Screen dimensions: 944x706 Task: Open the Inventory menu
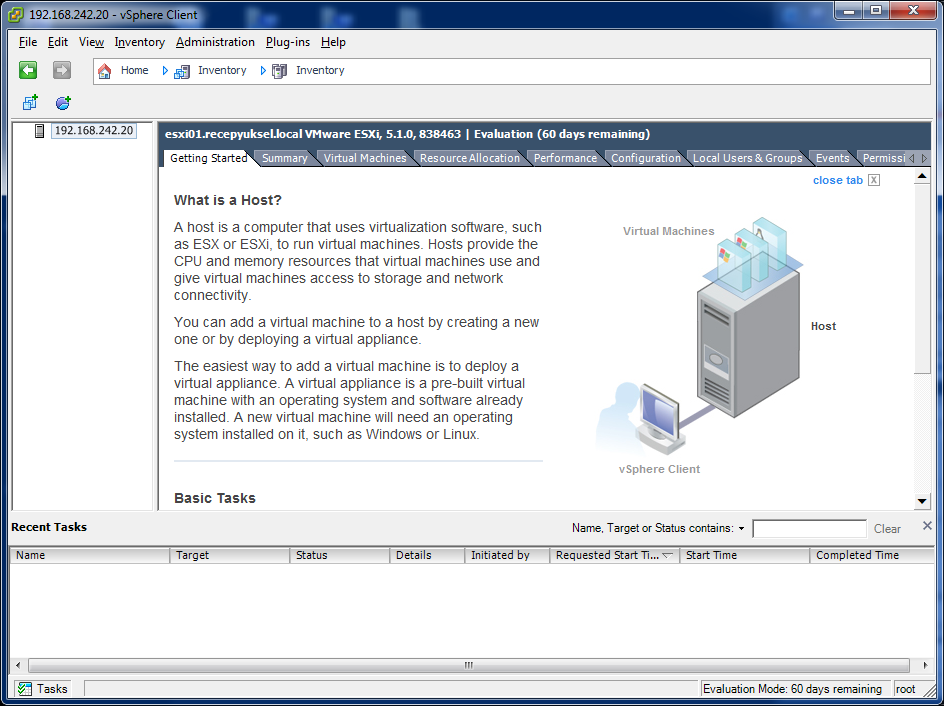tap(140, 42)
